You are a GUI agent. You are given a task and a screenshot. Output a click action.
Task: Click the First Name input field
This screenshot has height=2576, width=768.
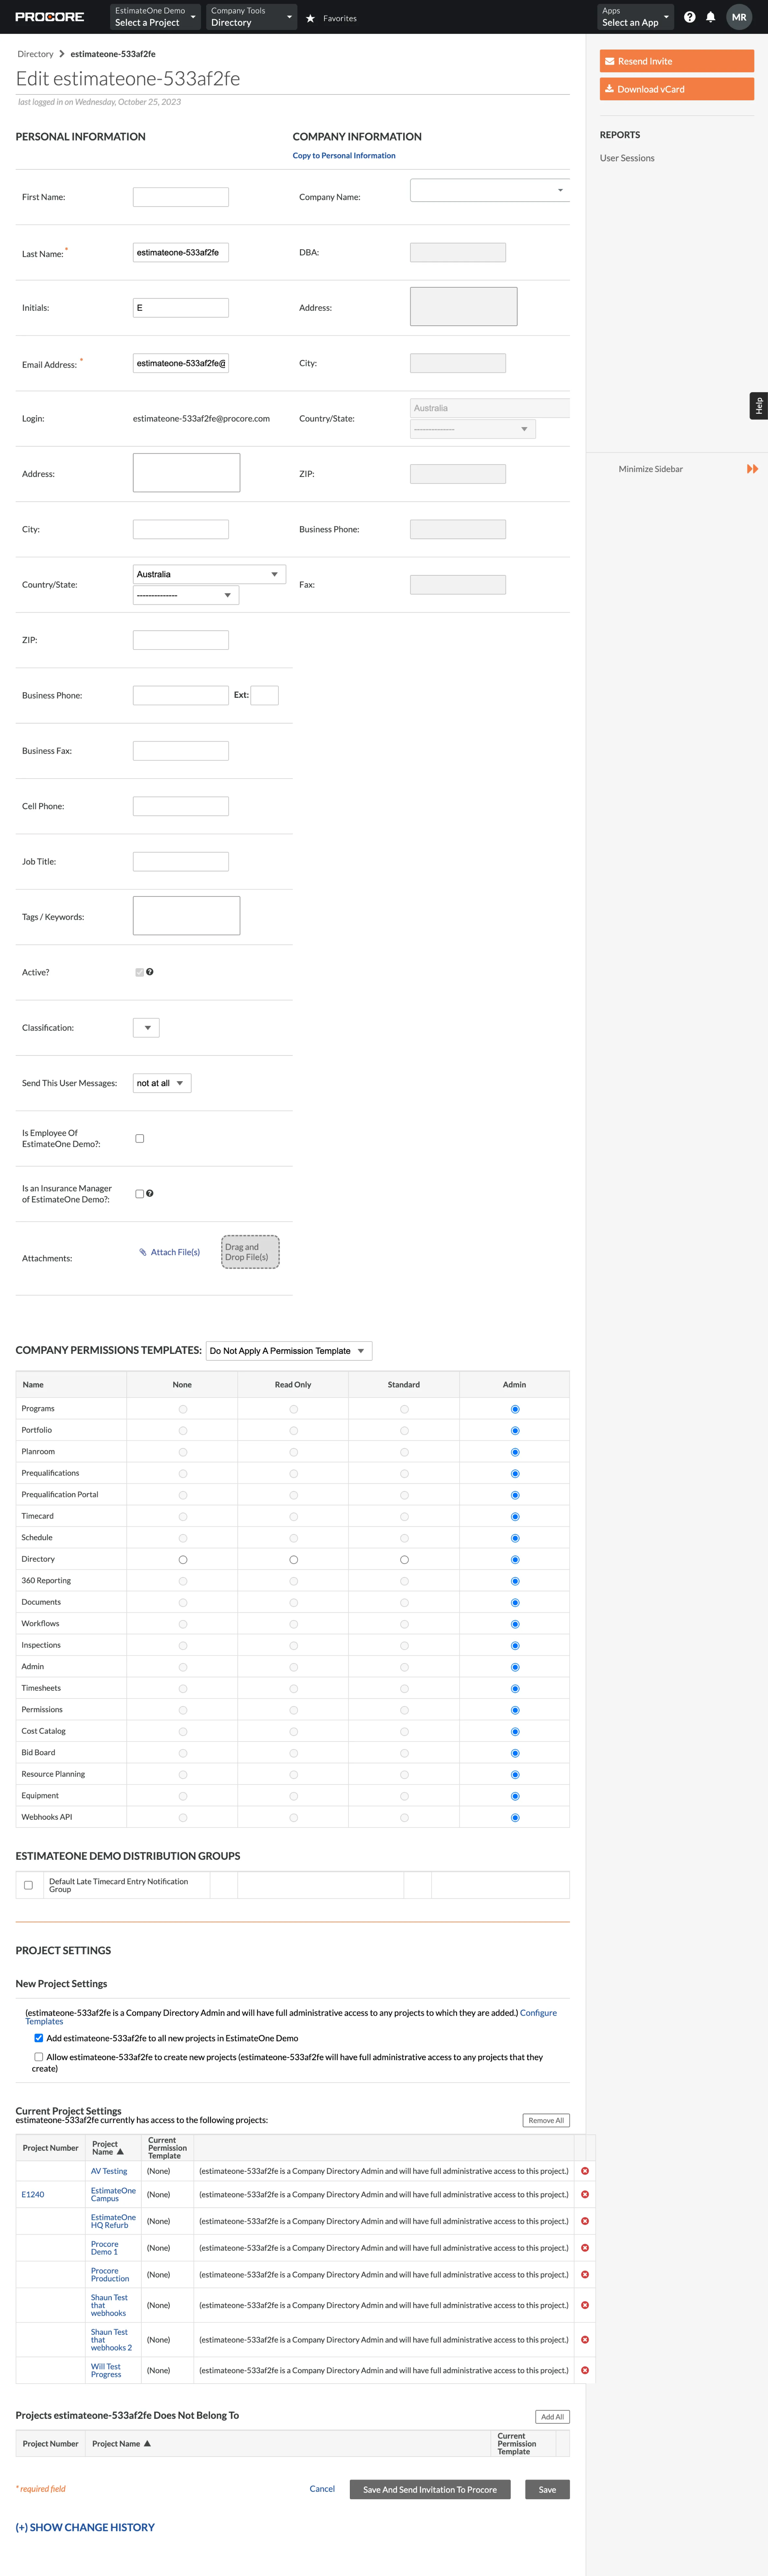tap(181, 197)
